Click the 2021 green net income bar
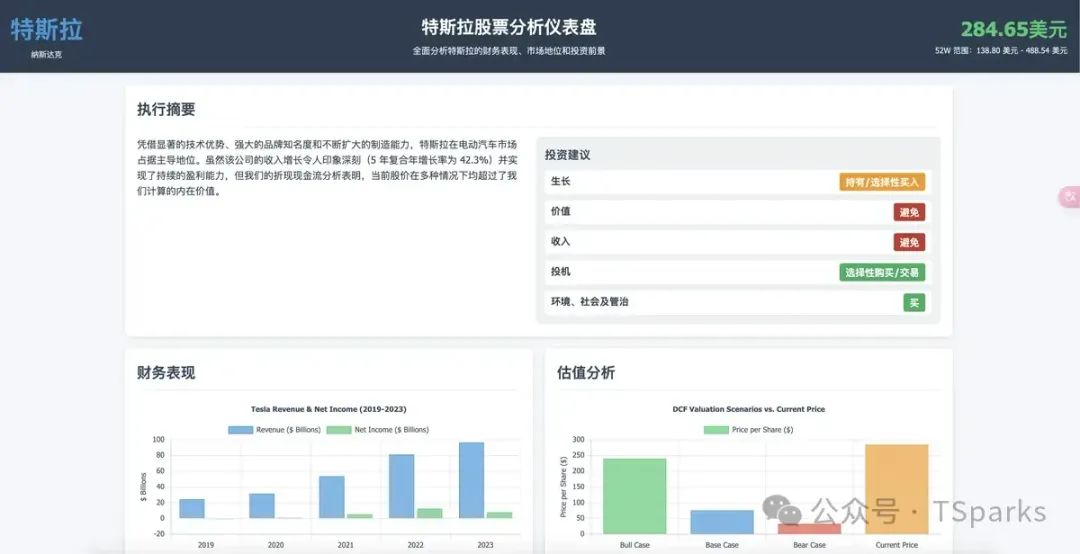Viewport: 1080px width, 554px height. coord(360,516)
